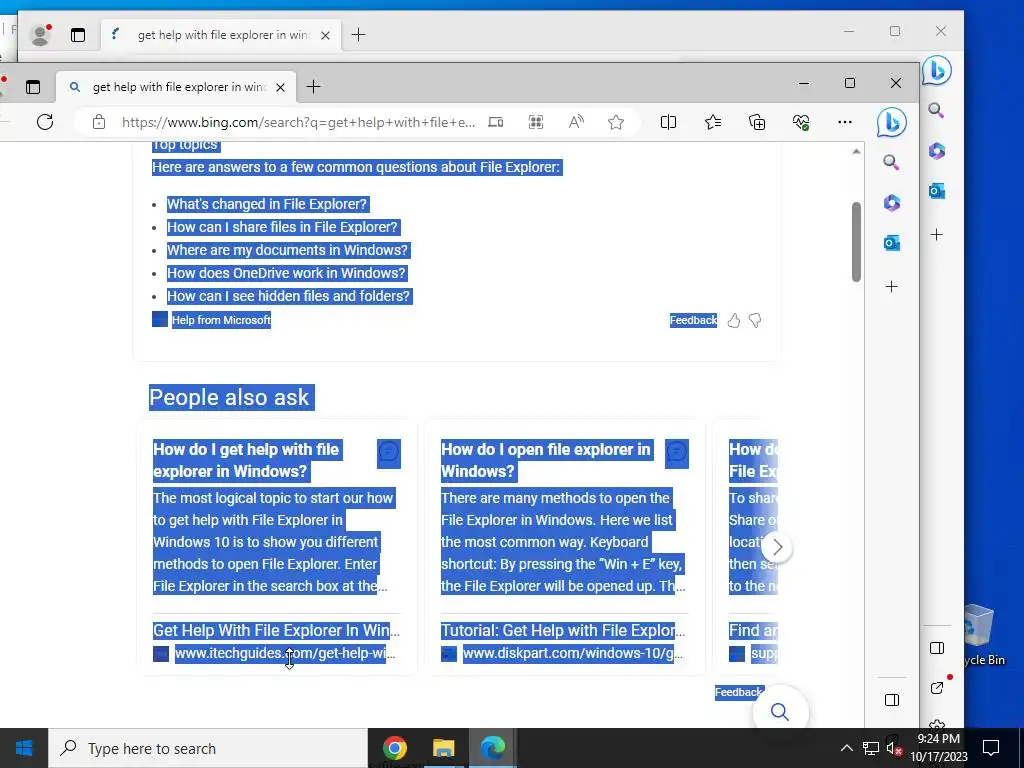
Task: Click Feedback below People also ask cards
Action: coord(739,692)
